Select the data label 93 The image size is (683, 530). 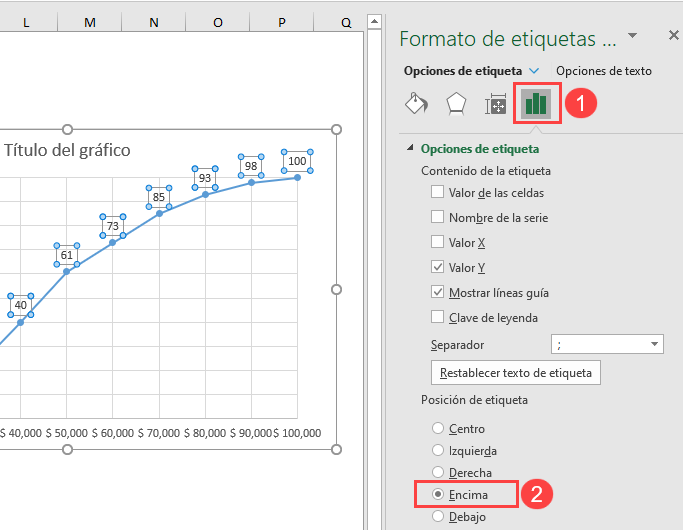point(205,178)
